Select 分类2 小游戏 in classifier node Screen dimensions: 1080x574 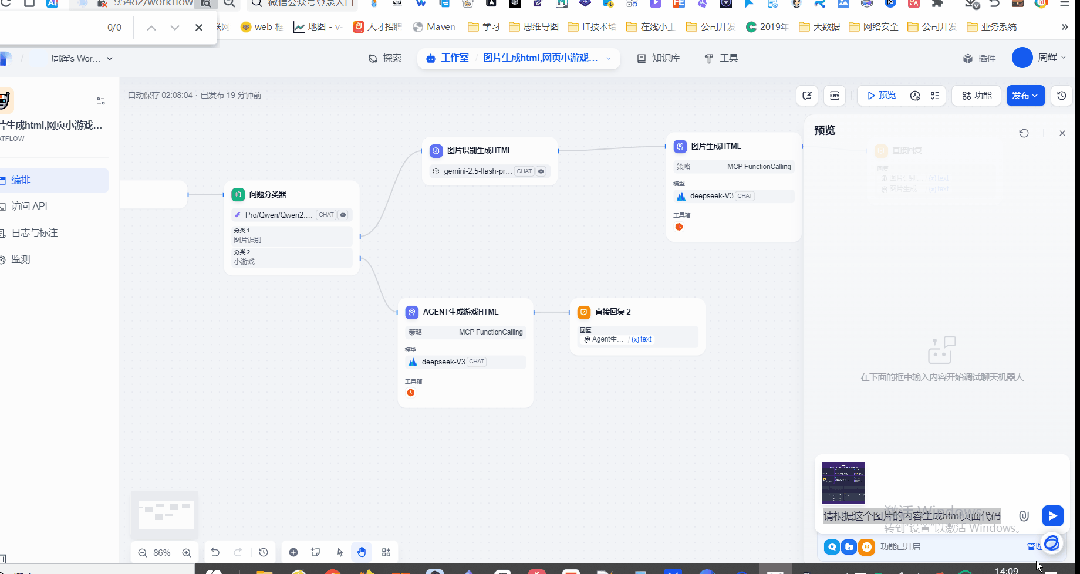(x=291, y=258)
